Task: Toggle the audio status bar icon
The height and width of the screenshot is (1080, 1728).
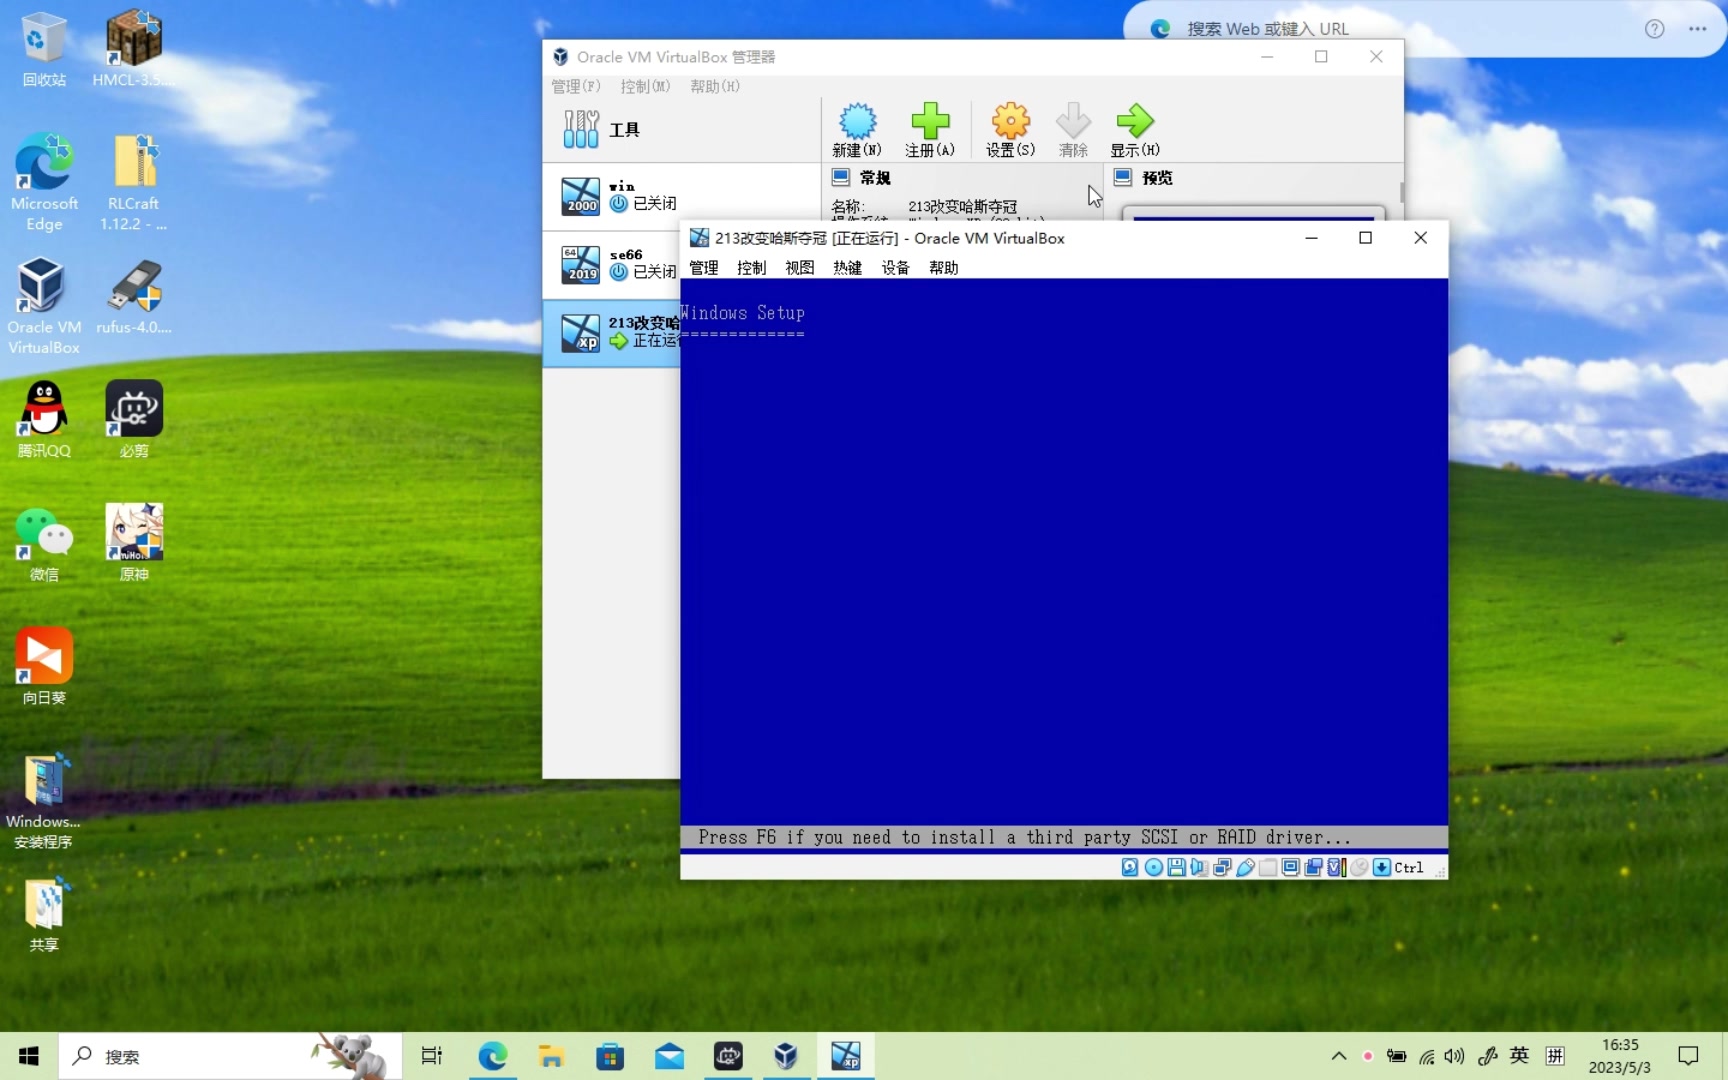Action: (x=1199, y=867)
